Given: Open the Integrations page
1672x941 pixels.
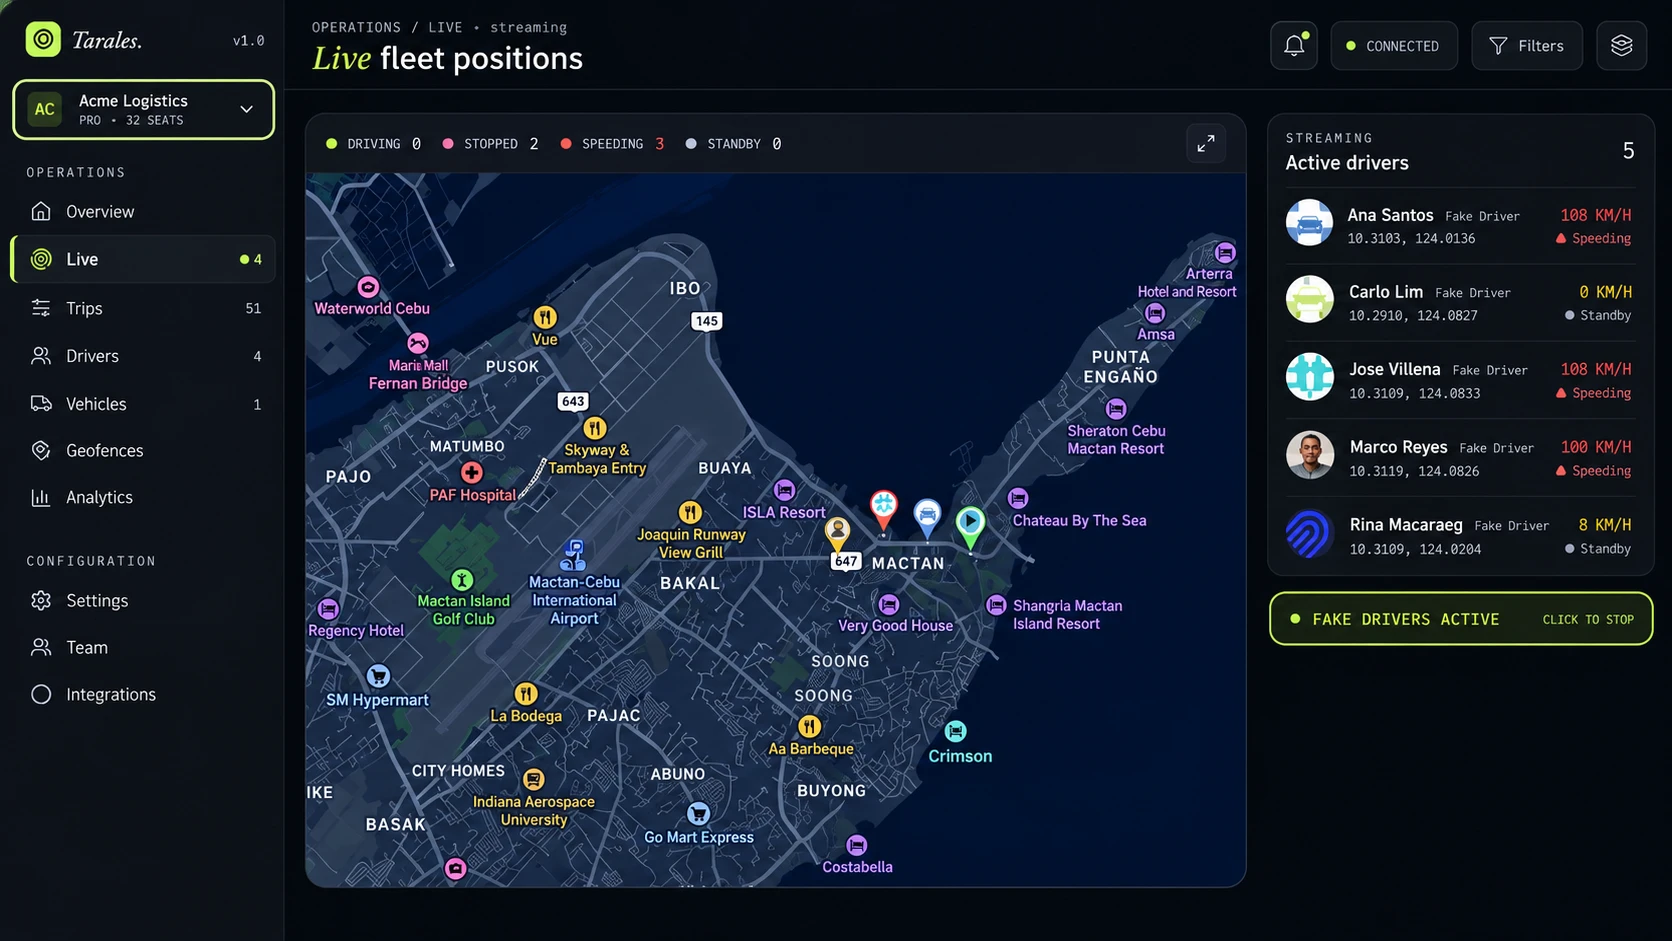Looking at the screenshot, I should 144,695.
